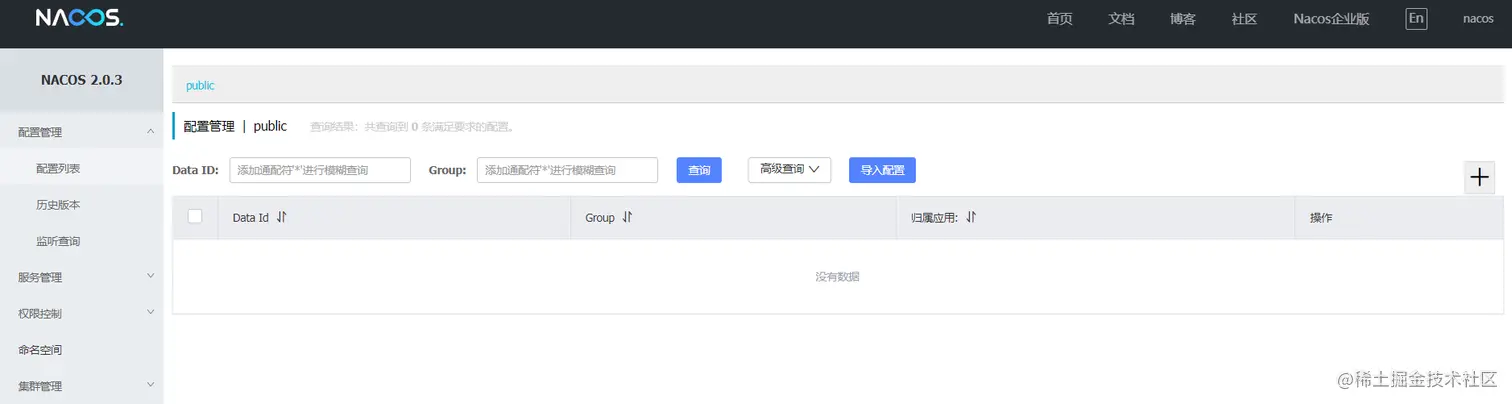Click the plus icon to add configuration

(x=1479, y=177)
